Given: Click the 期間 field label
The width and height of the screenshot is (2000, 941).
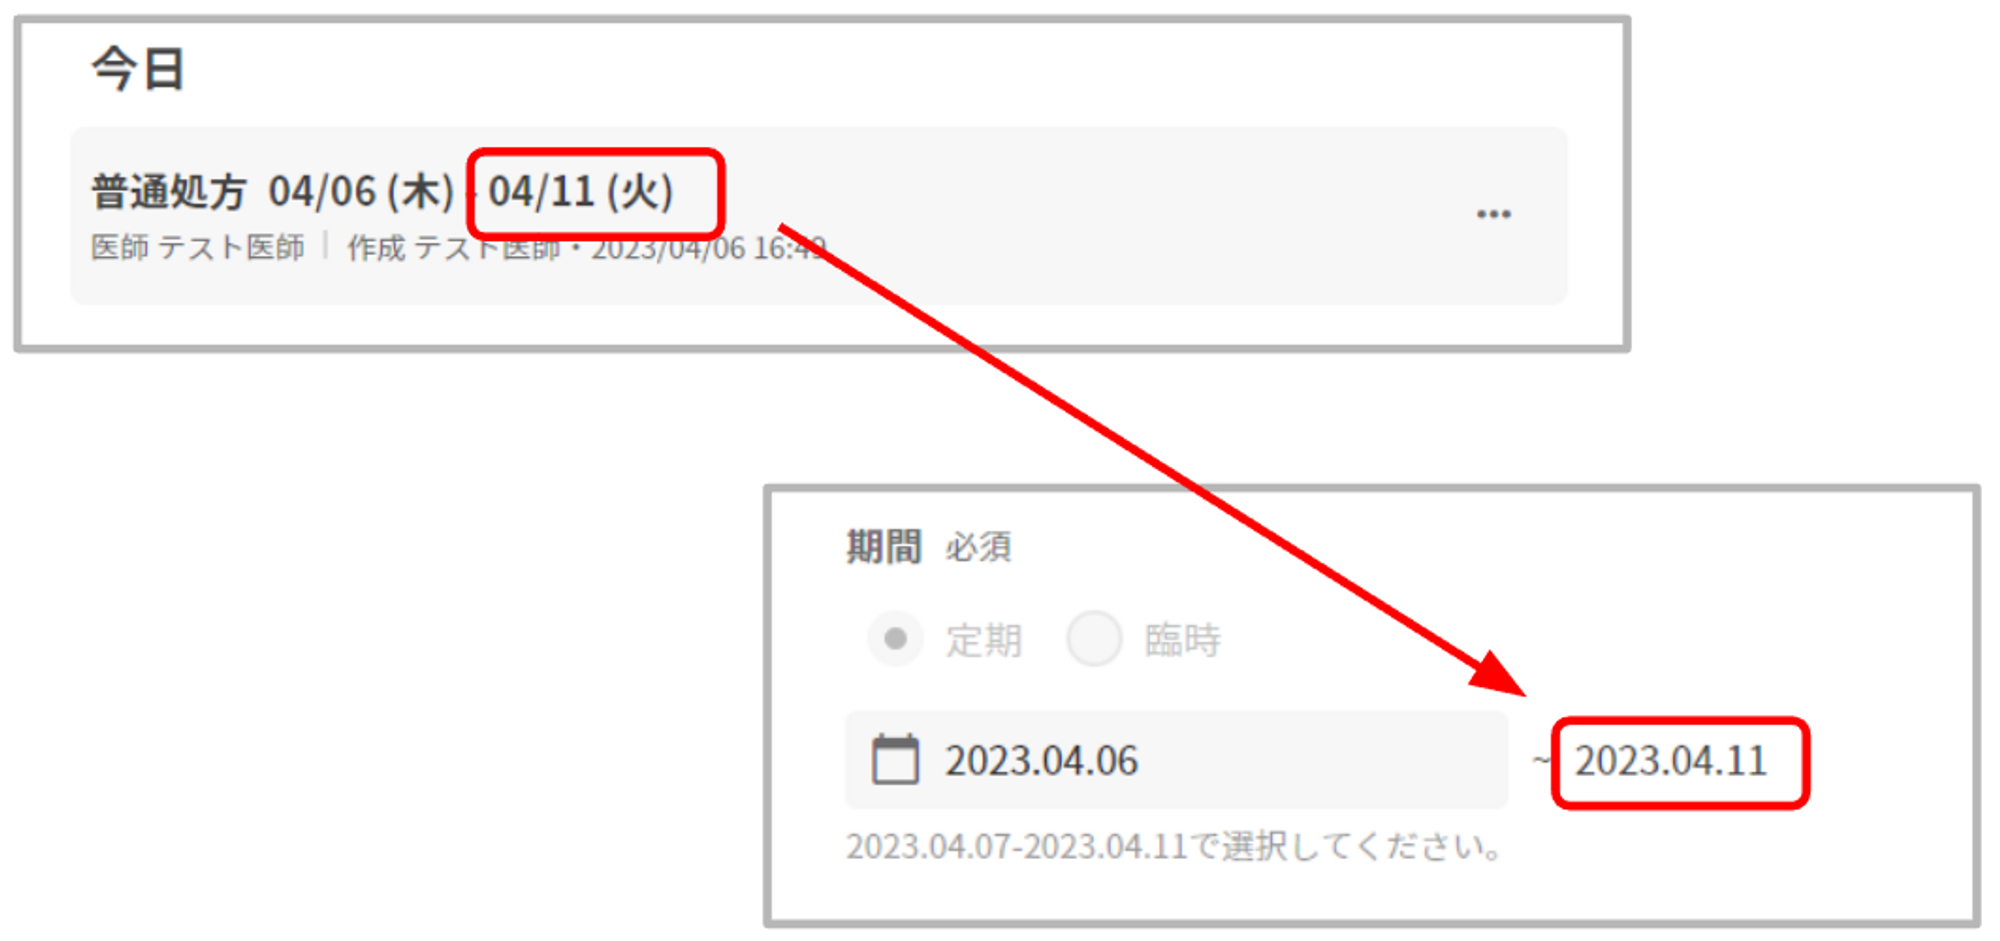Looking at the screenshot, I should coord(883,547).
